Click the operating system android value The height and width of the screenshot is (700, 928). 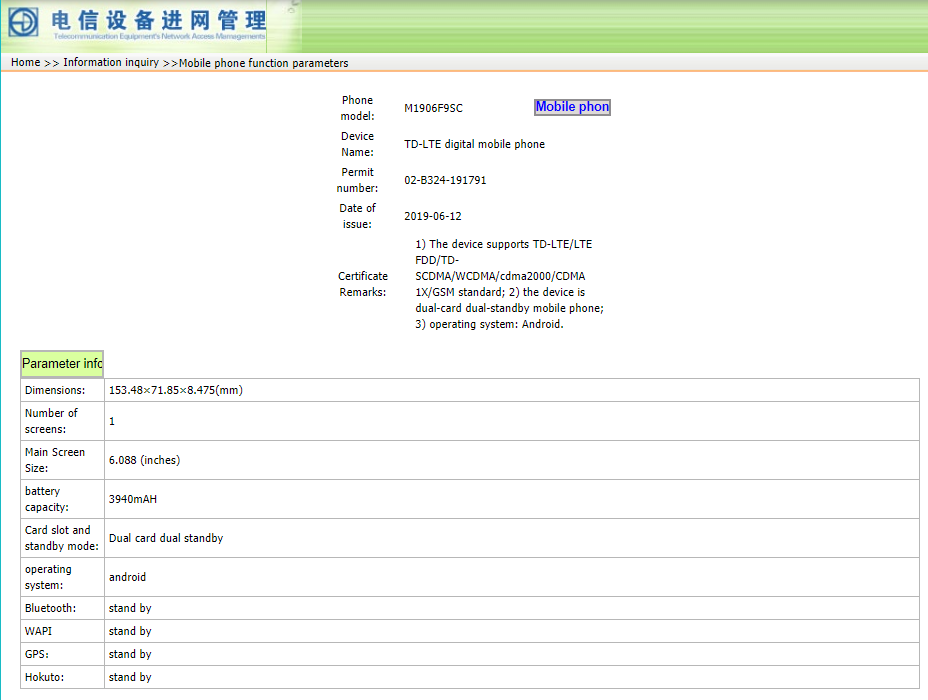click(128, 577)
